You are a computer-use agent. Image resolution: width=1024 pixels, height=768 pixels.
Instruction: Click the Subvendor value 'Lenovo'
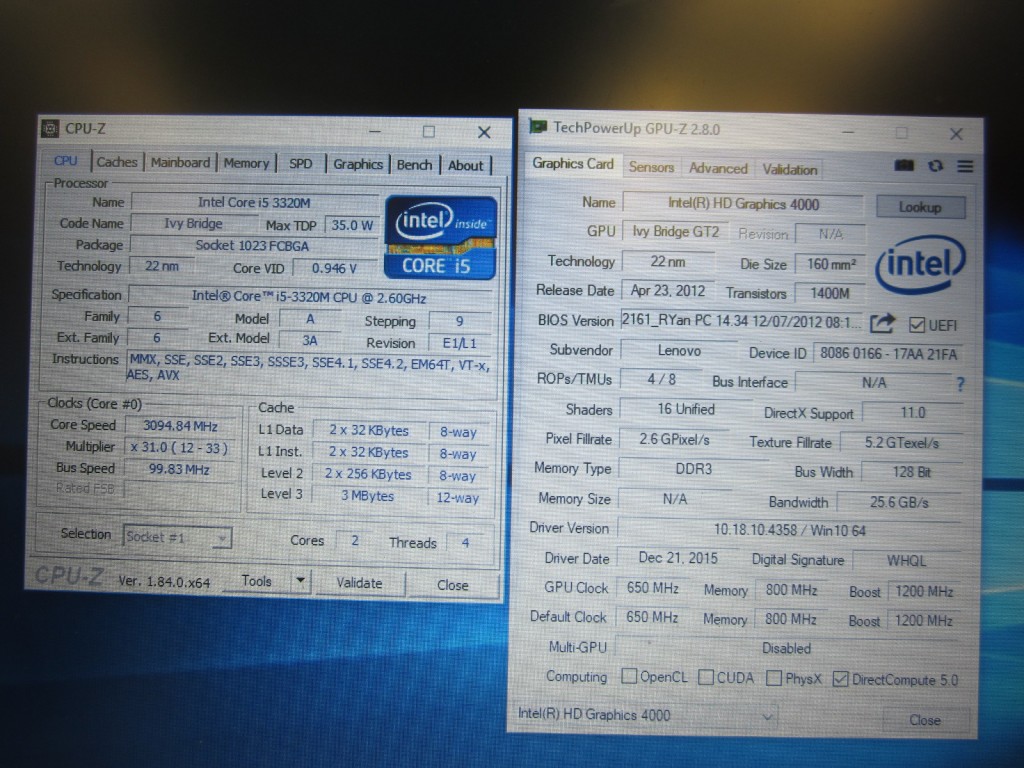[679, 351]
